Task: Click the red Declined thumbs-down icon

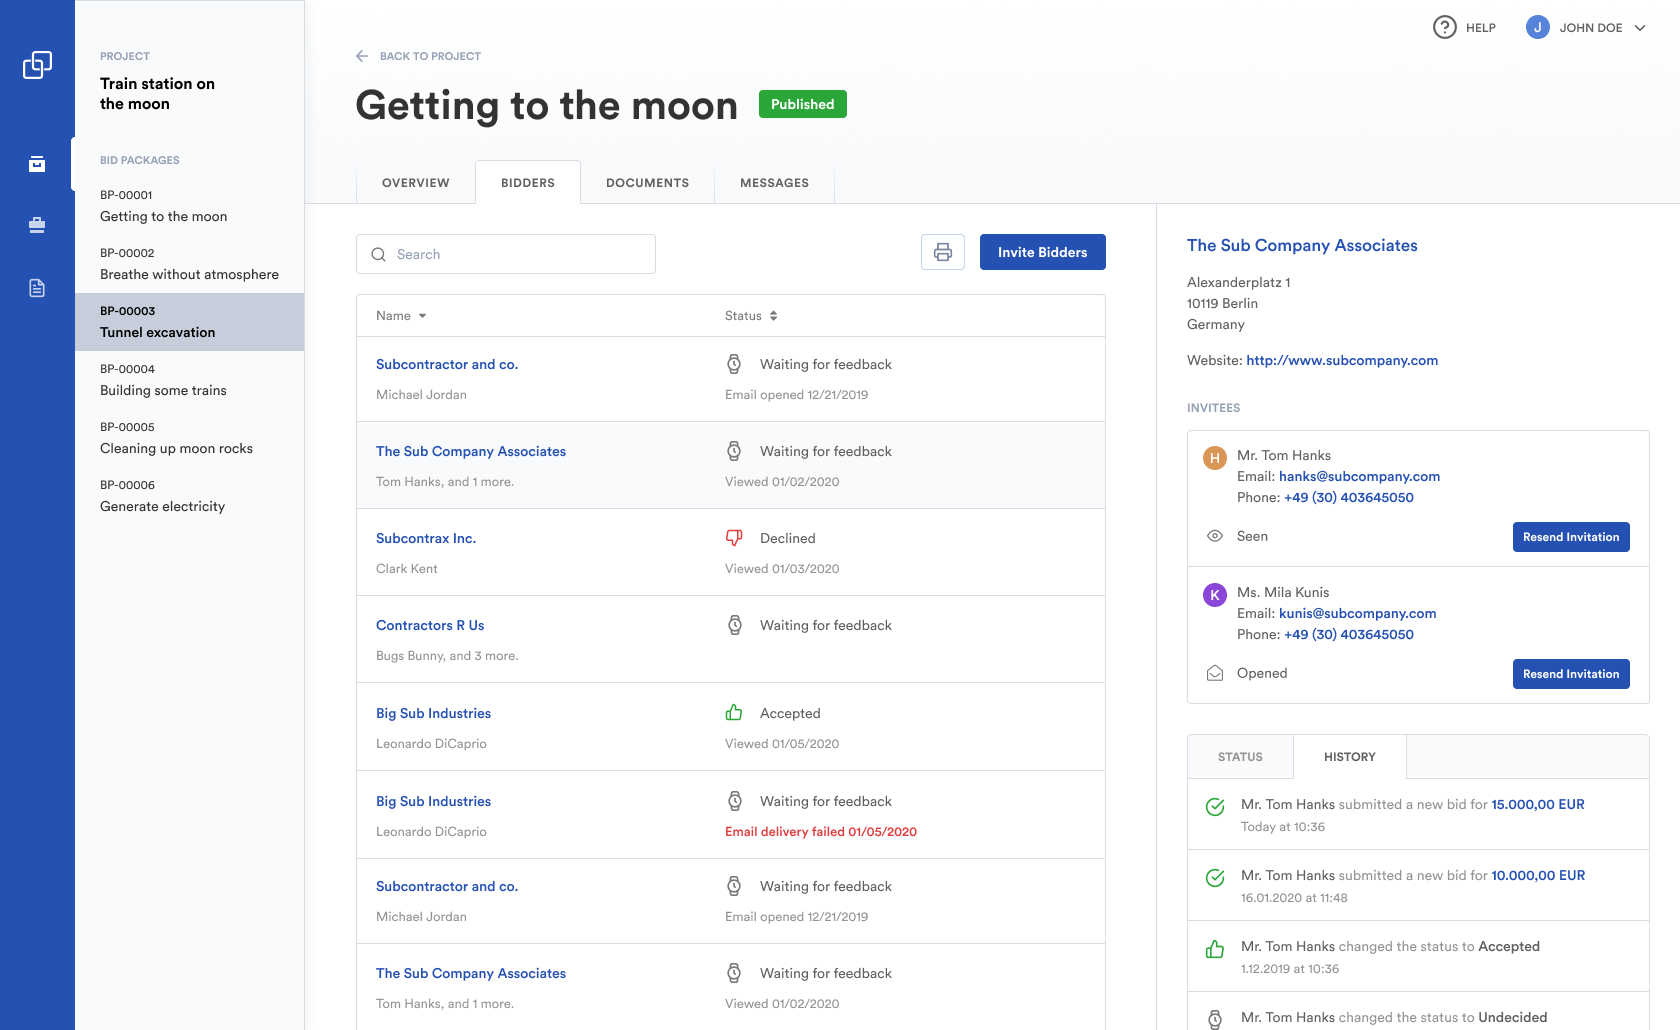Action: click(x=734, y=538)
